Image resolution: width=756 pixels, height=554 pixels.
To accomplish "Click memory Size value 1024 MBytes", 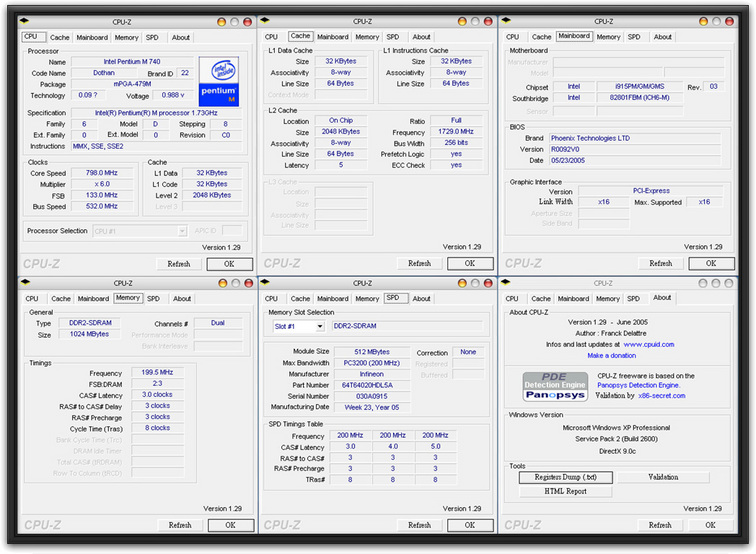I will (x=90, y=334).
